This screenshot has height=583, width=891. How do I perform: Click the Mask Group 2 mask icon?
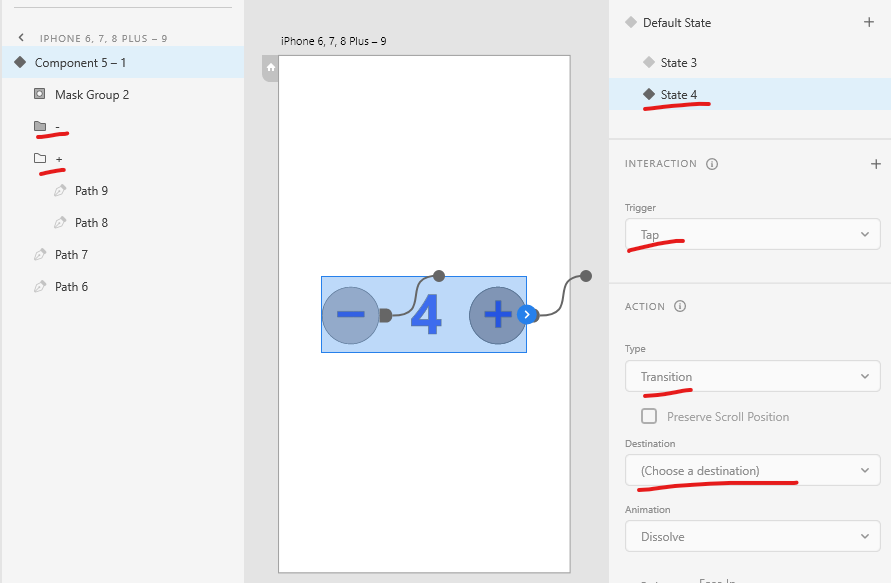(39, 94)
